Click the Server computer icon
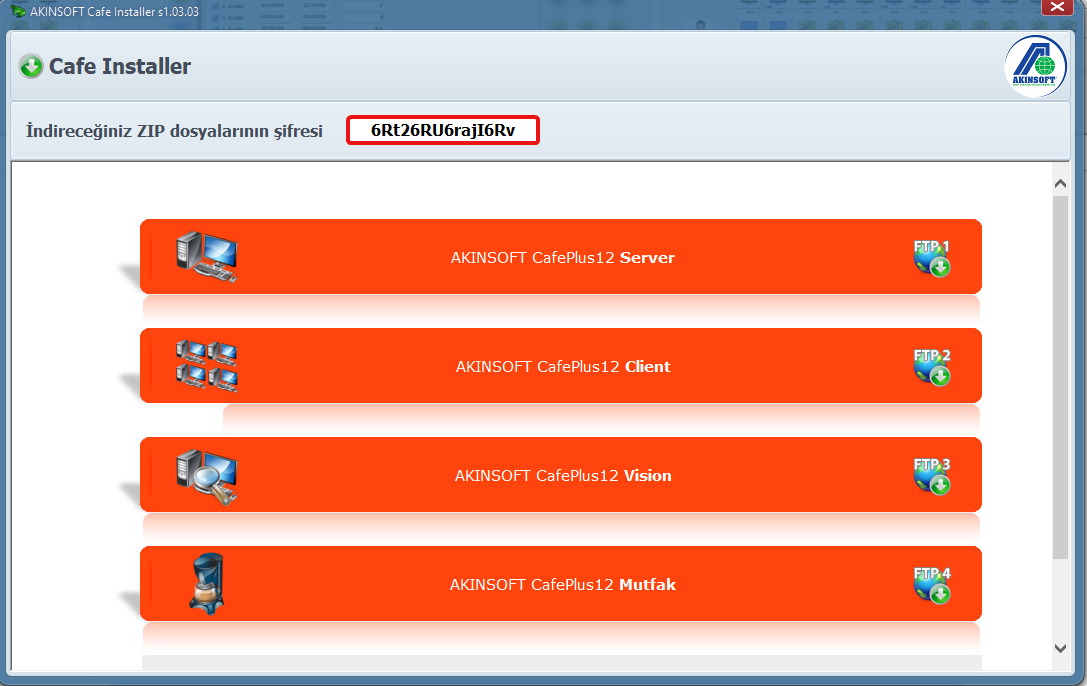The image size is (1087, 686). coord(207,257)
